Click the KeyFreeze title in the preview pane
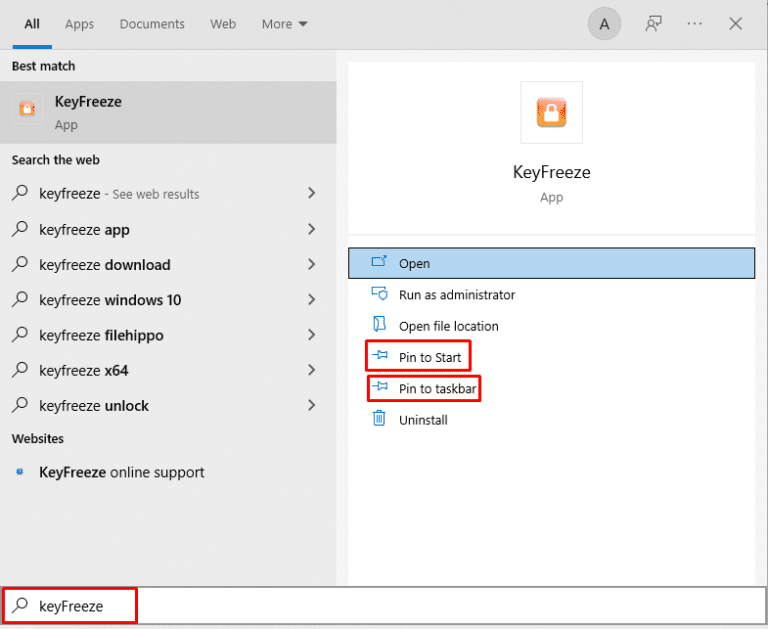Viewport: 768px width, 629px height. pos(552,172)
